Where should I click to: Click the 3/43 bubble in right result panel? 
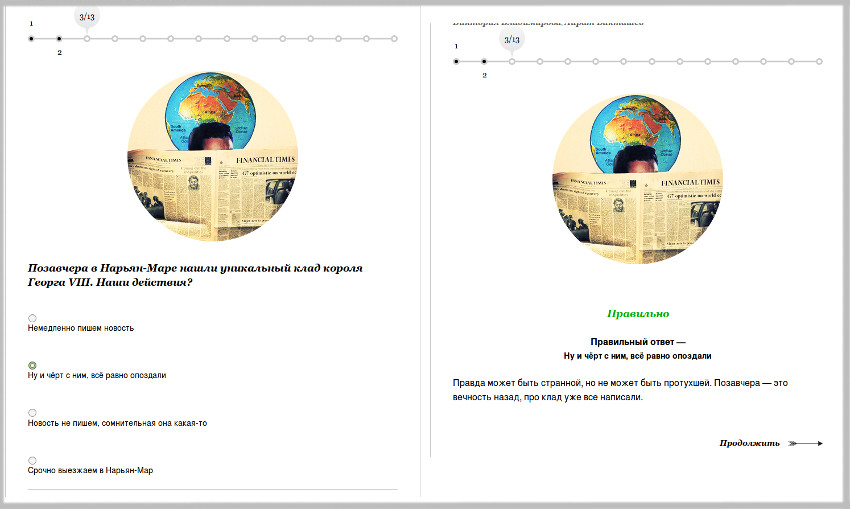point(512,40)
